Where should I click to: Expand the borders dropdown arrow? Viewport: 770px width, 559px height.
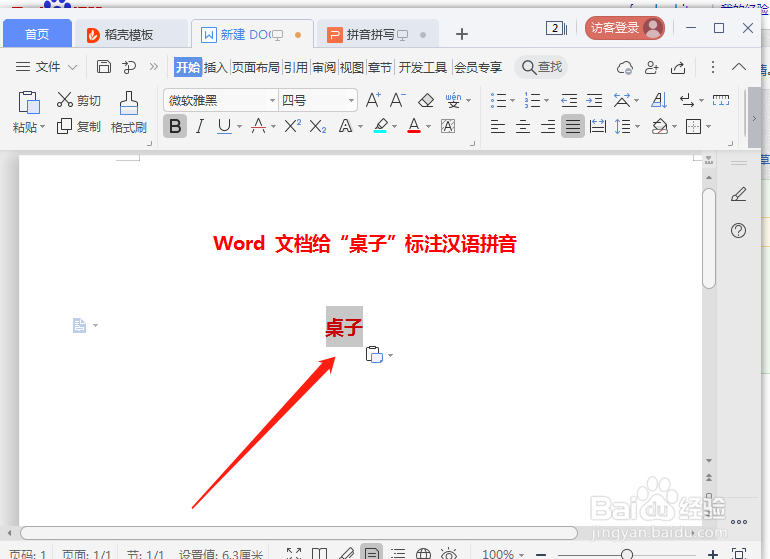[x=709, y=127]
